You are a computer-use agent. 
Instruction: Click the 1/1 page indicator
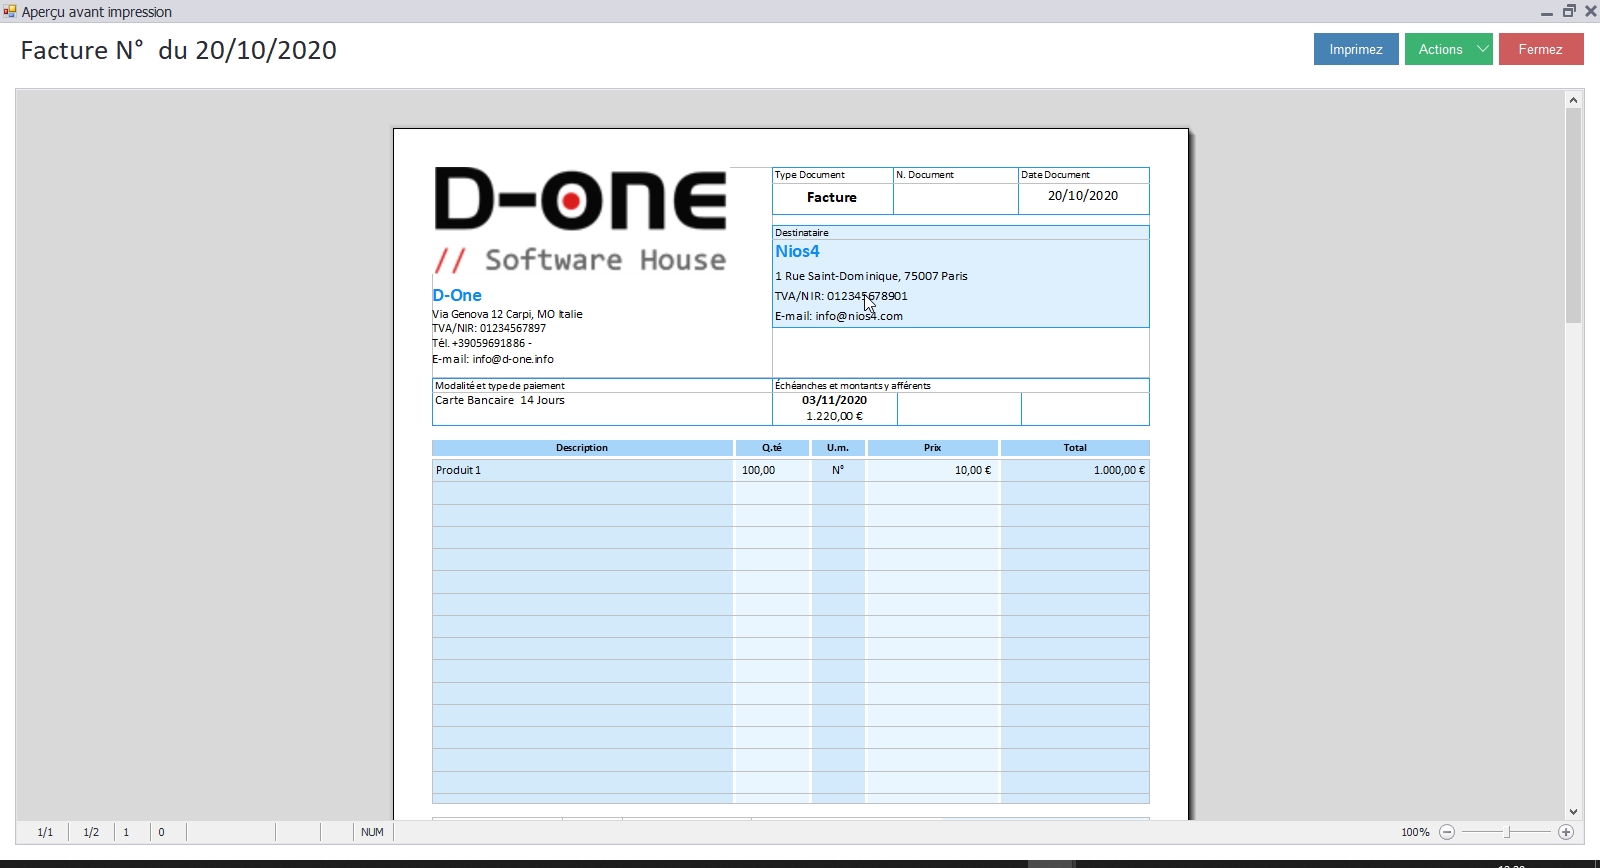click(45, 832)
